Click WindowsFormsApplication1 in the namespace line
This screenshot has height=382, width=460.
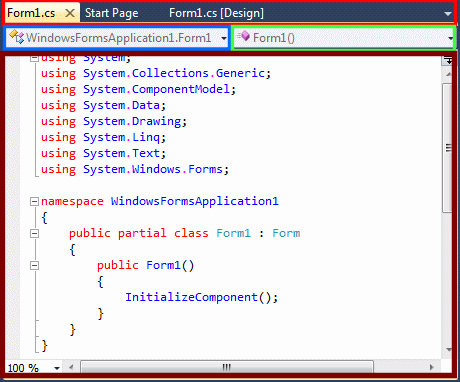click(x=194, y=202)
